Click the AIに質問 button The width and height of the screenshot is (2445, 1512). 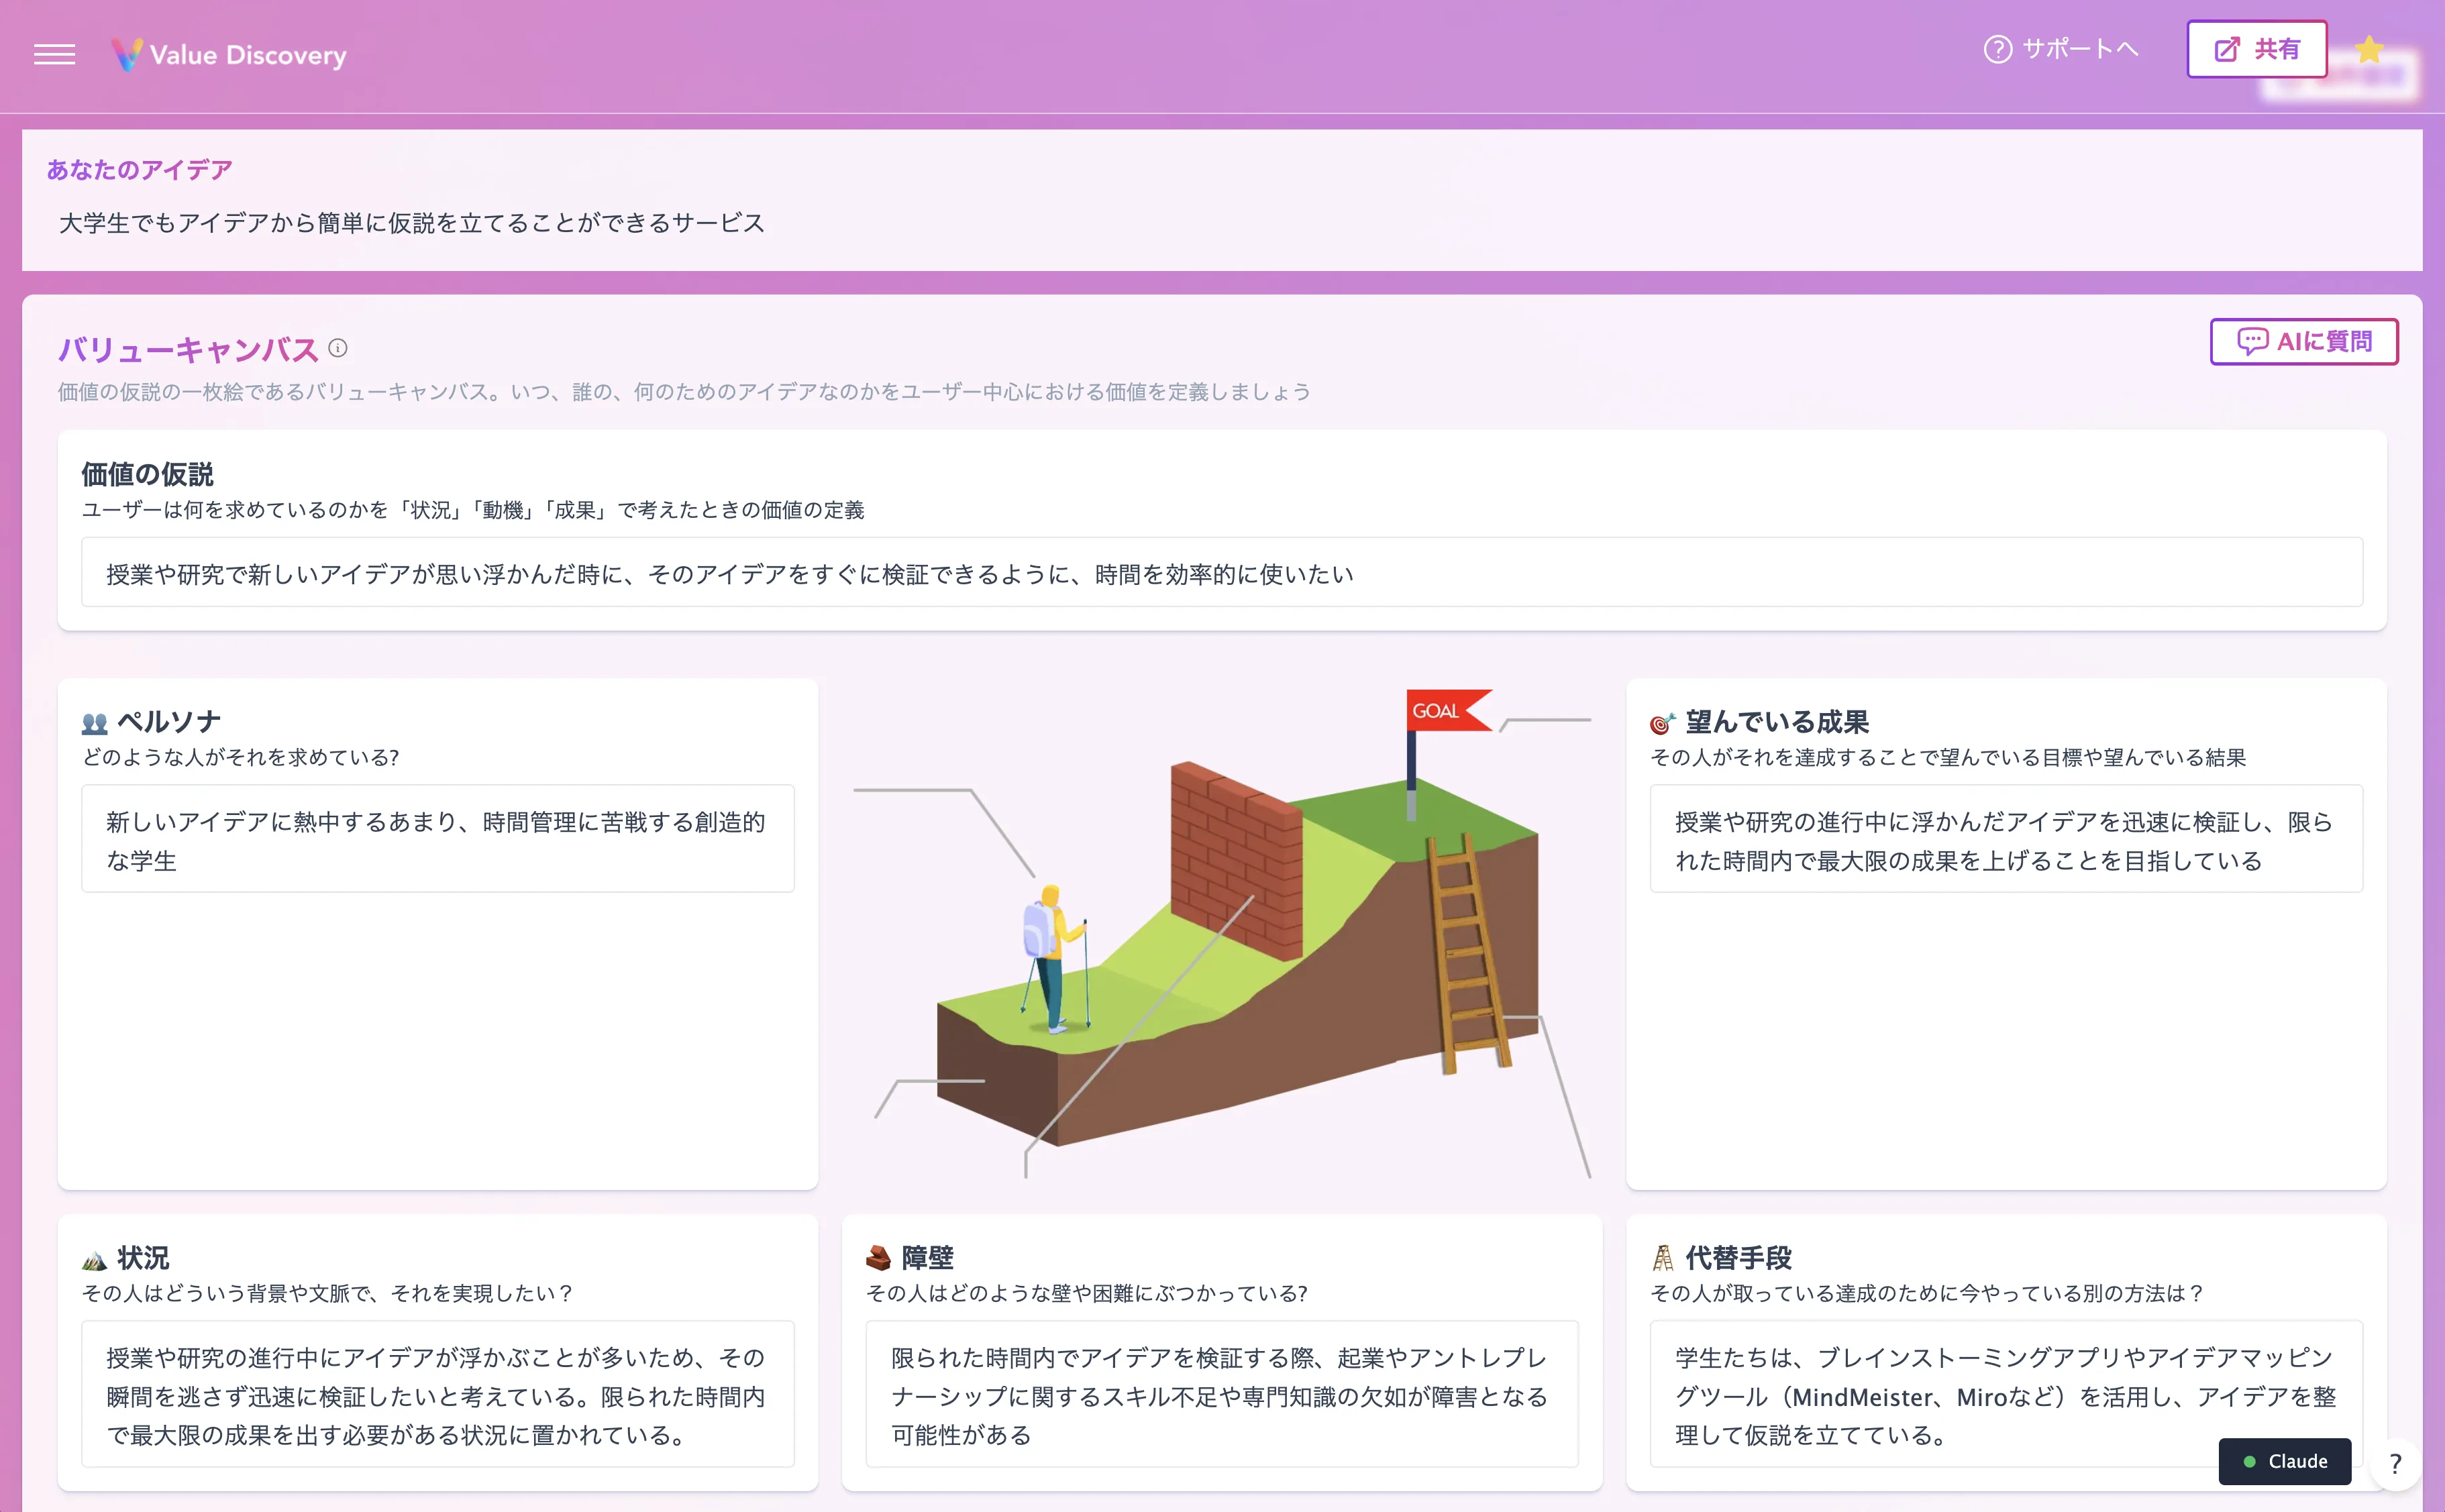click(2303, 342)
